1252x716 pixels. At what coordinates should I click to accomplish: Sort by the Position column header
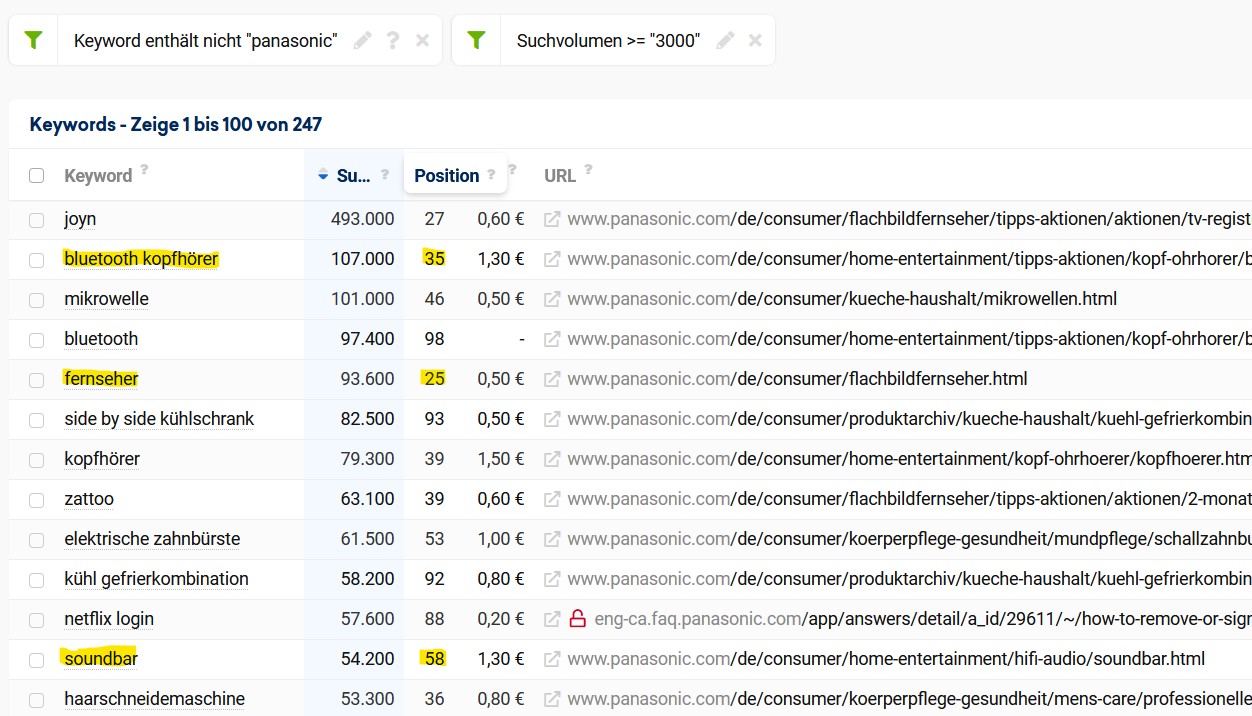446,176
